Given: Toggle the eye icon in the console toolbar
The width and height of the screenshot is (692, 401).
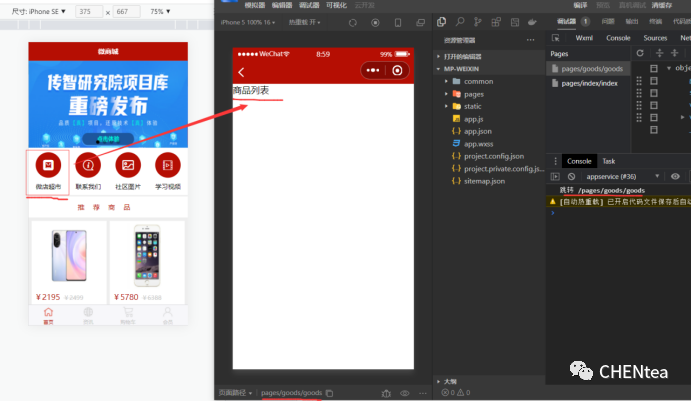Looking at the screenshot, I should click(x=675, y=176).
